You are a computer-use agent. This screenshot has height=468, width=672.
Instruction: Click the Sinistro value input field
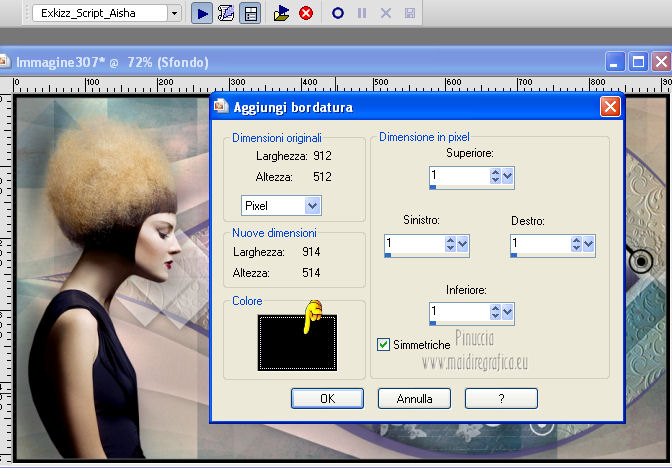tap(414, 244)
